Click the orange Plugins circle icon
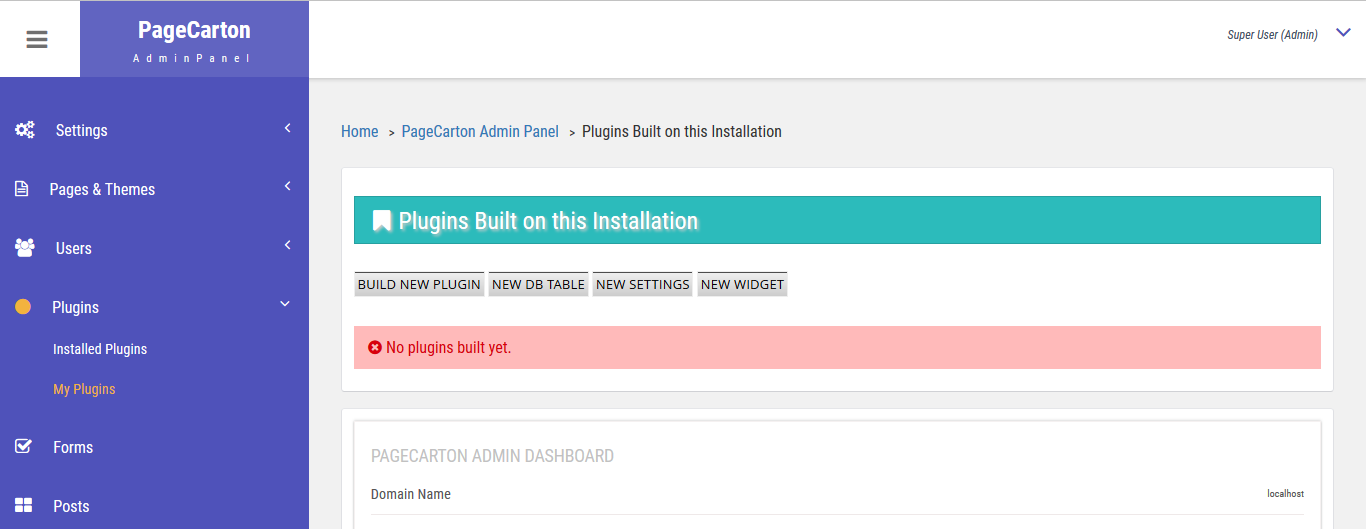 coord(23,307)
